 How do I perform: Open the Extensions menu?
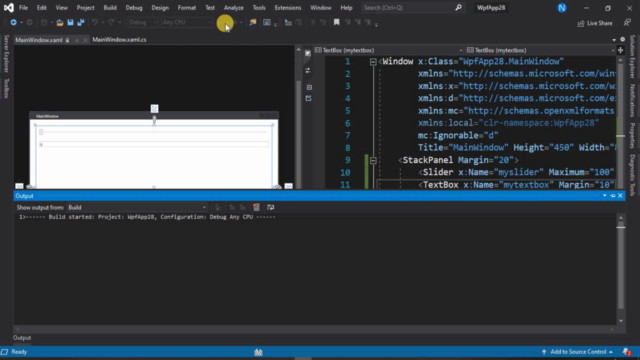coord(288,8)
